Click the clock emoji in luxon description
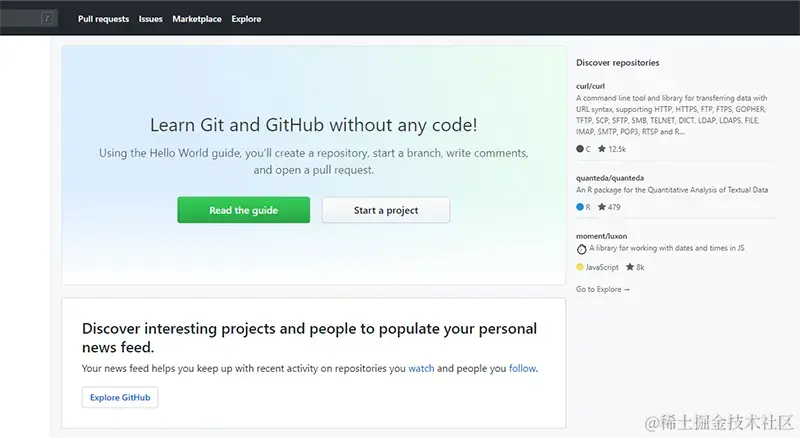This screenshot has width=800, height=438. (x=581, y=249)
